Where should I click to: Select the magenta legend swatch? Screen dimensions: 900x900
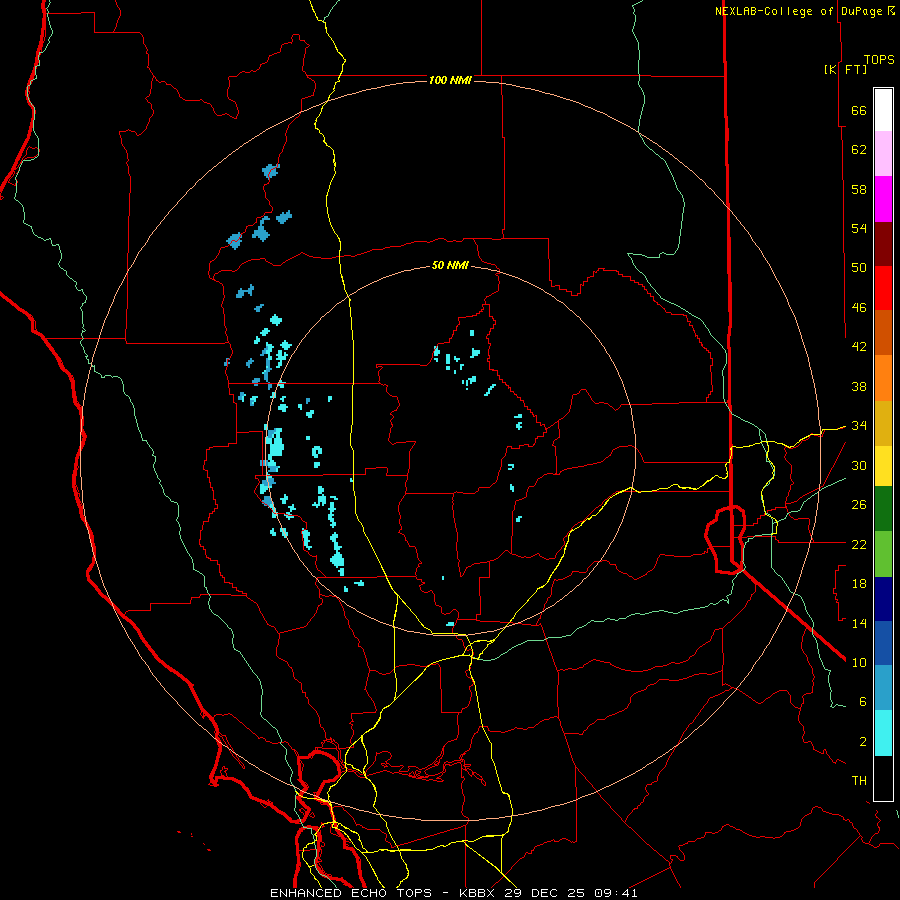pos(883,199)
